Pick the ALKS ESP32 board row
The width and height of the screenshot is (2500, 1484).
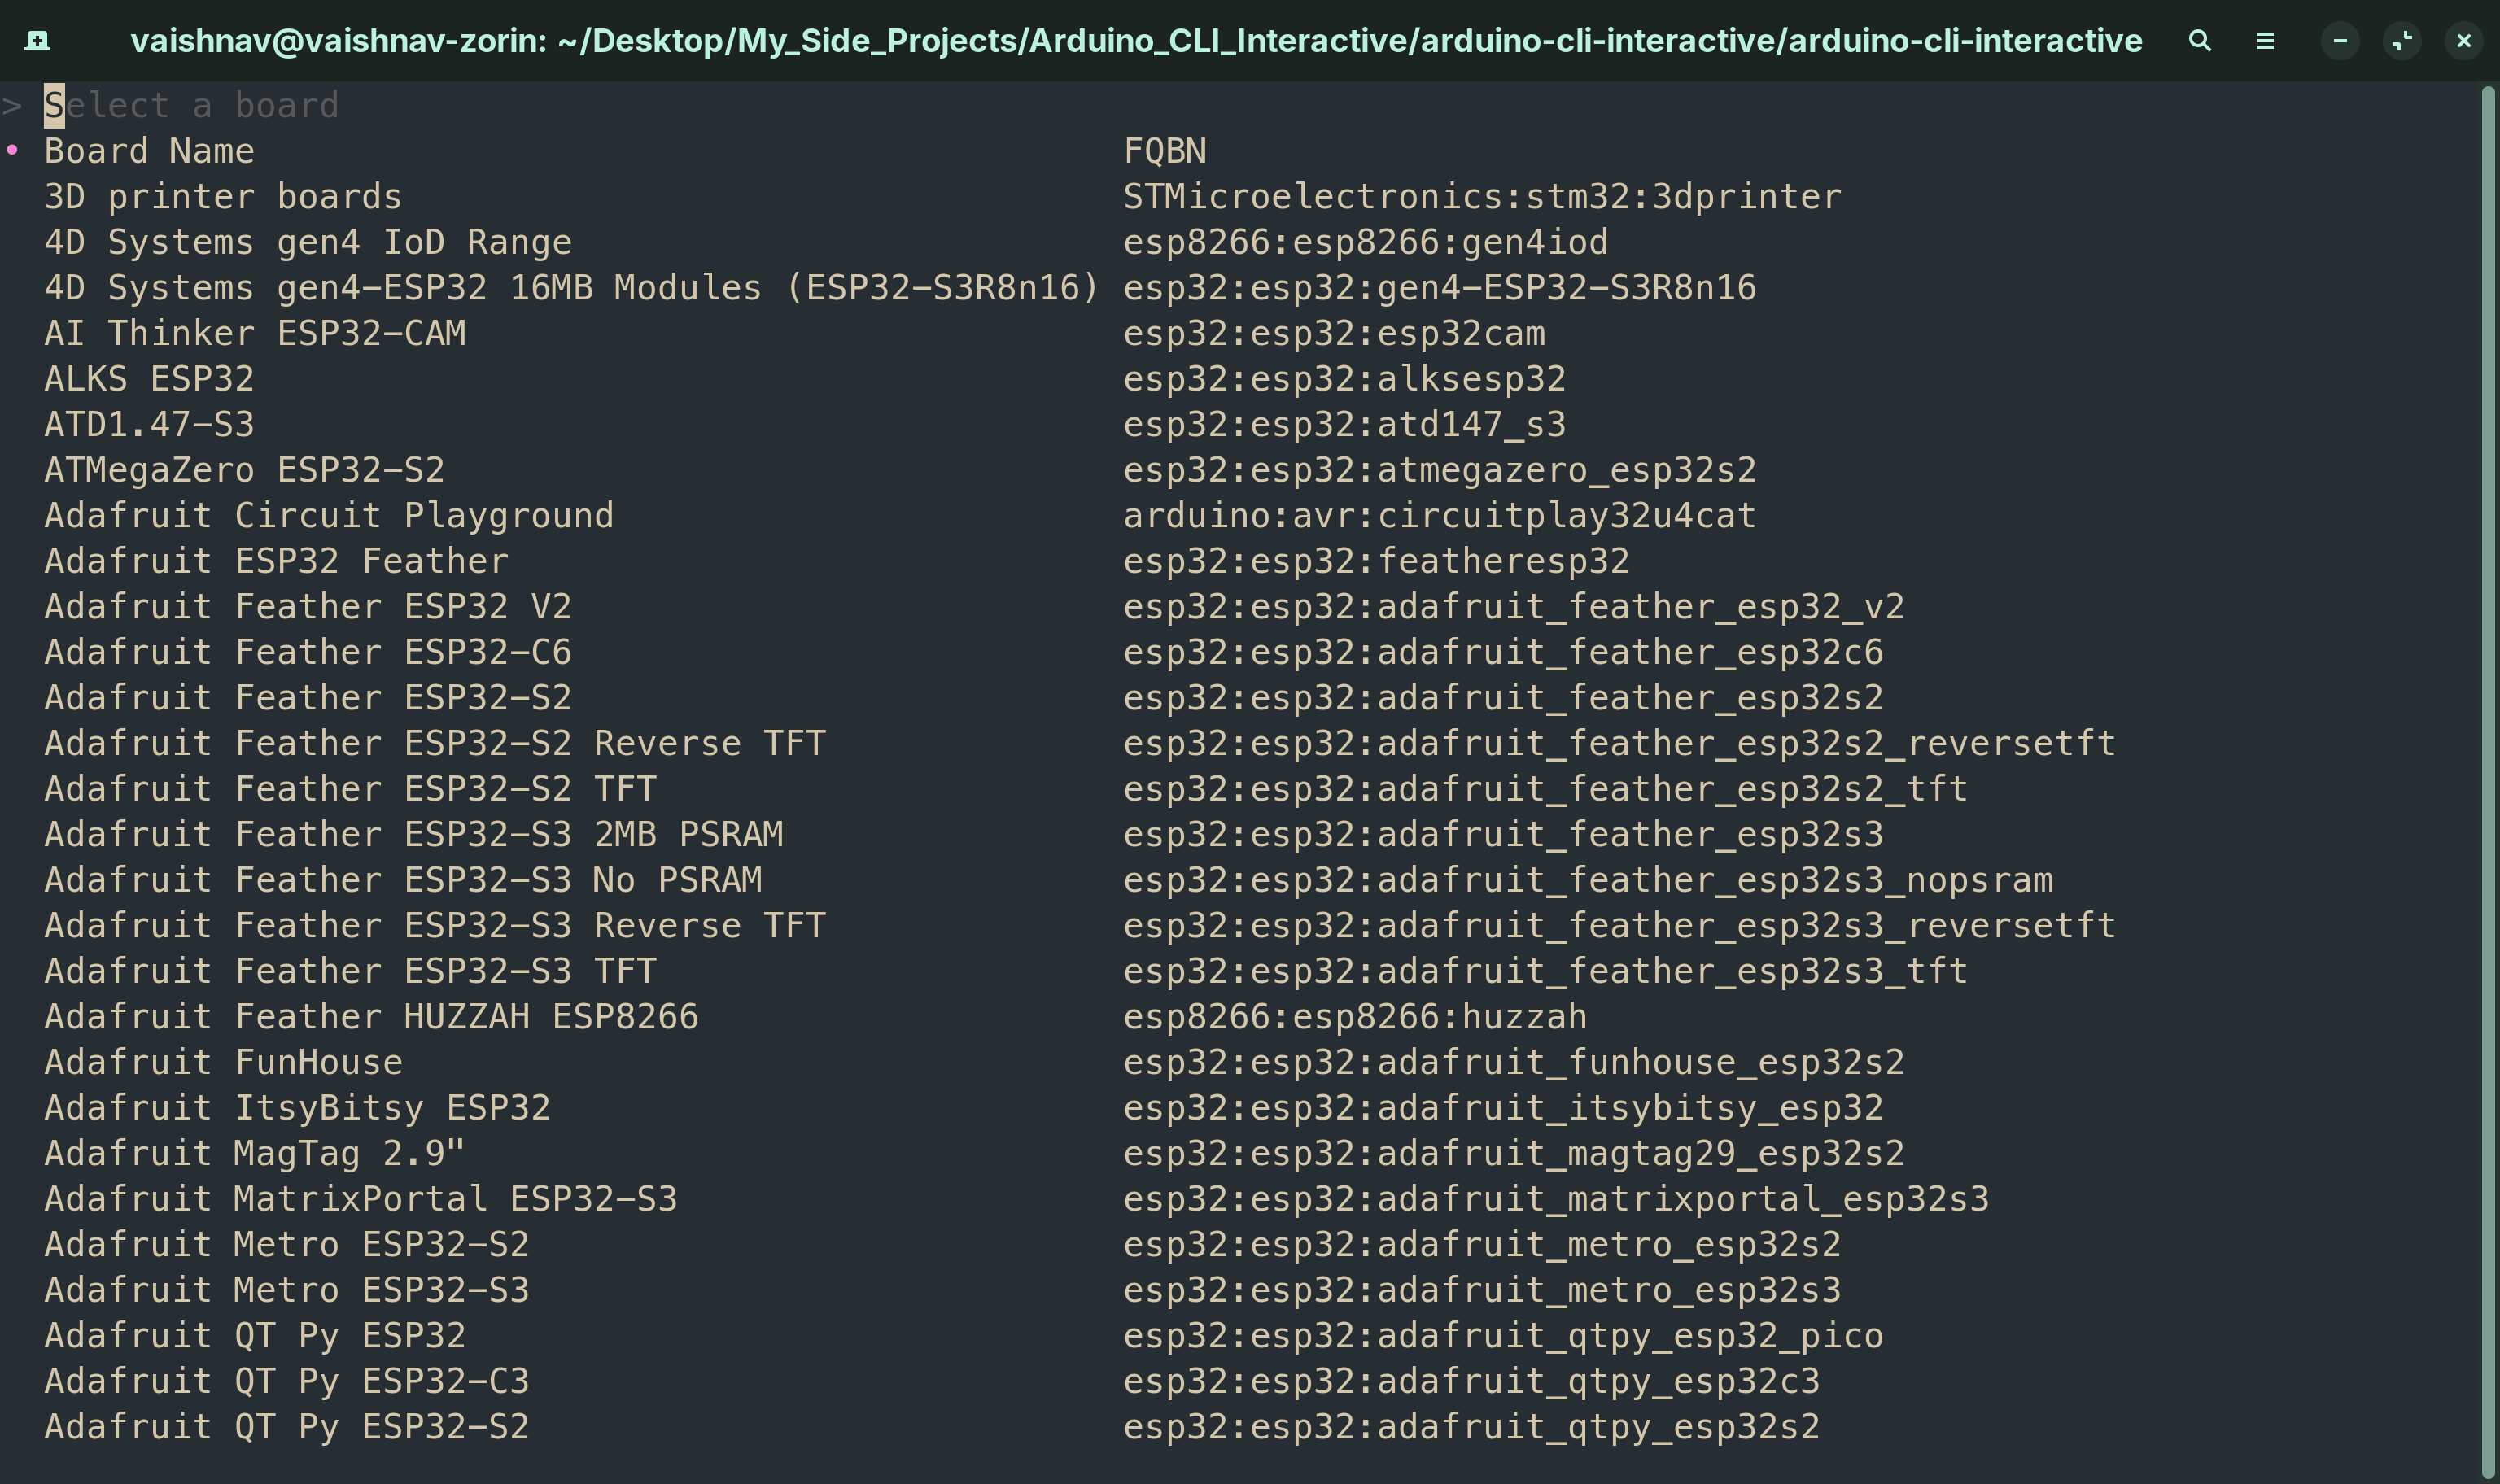click(x=805, y=378)
